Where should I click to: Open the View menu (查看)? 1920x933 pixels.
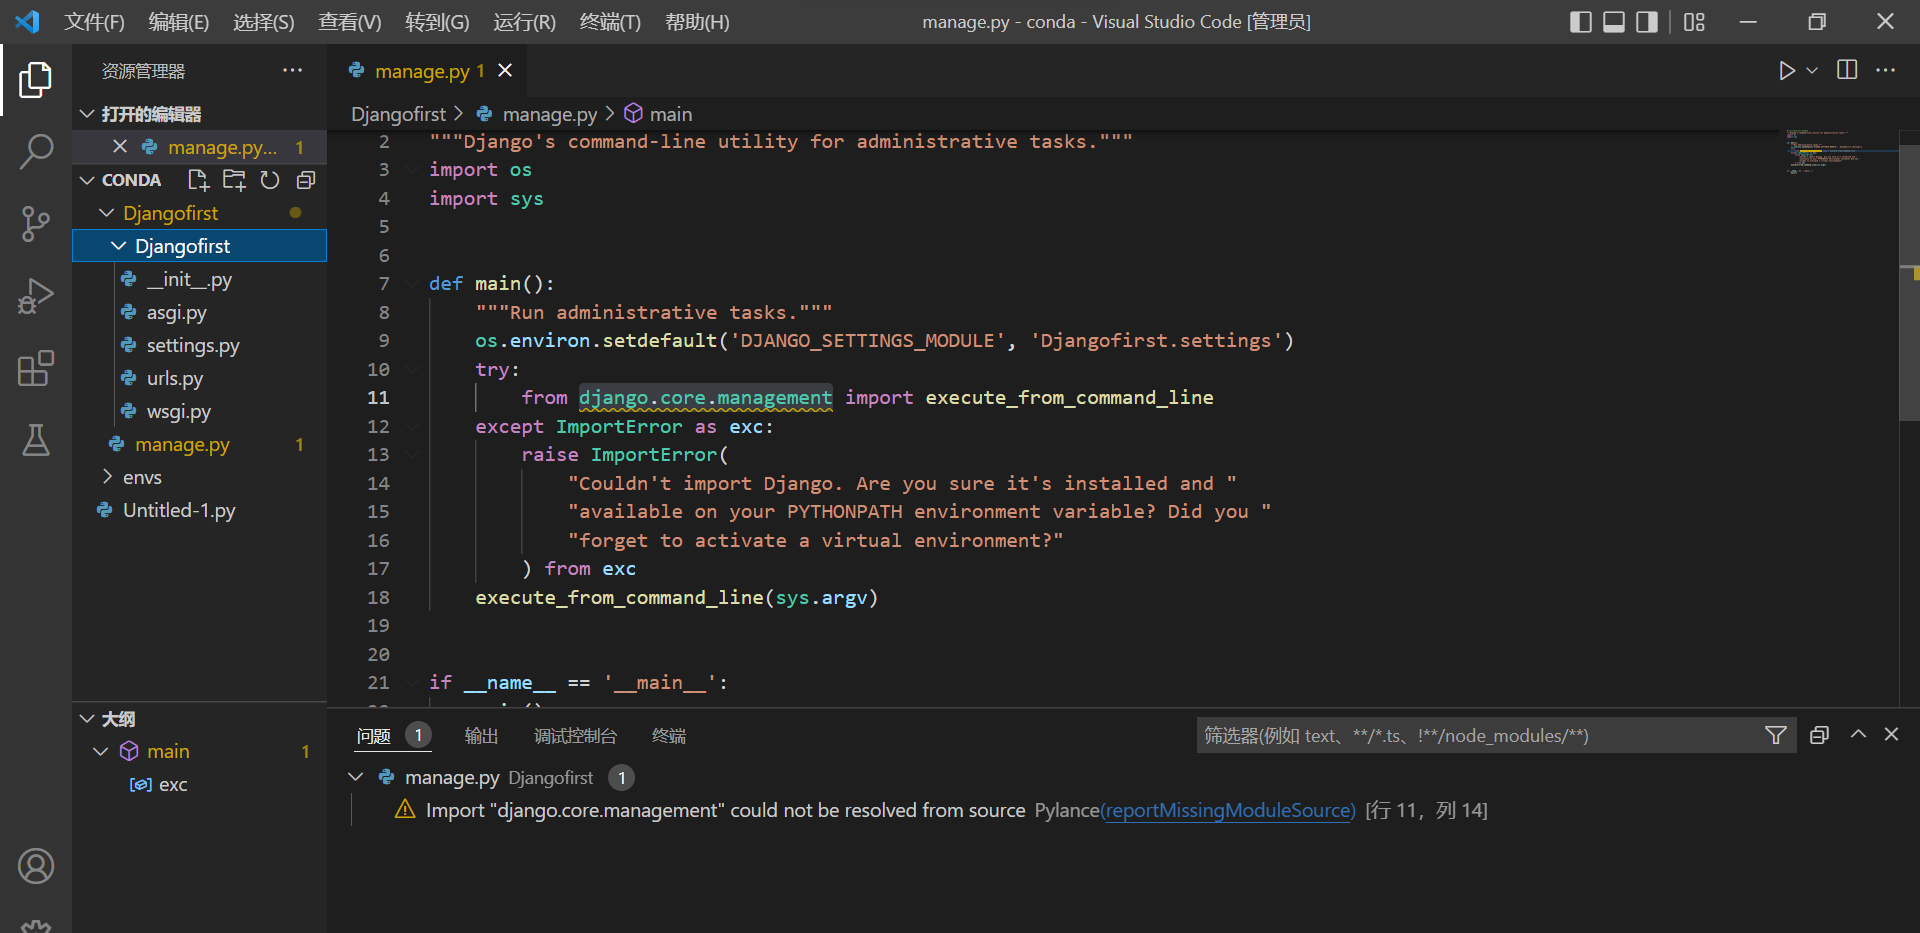point(350,22)
